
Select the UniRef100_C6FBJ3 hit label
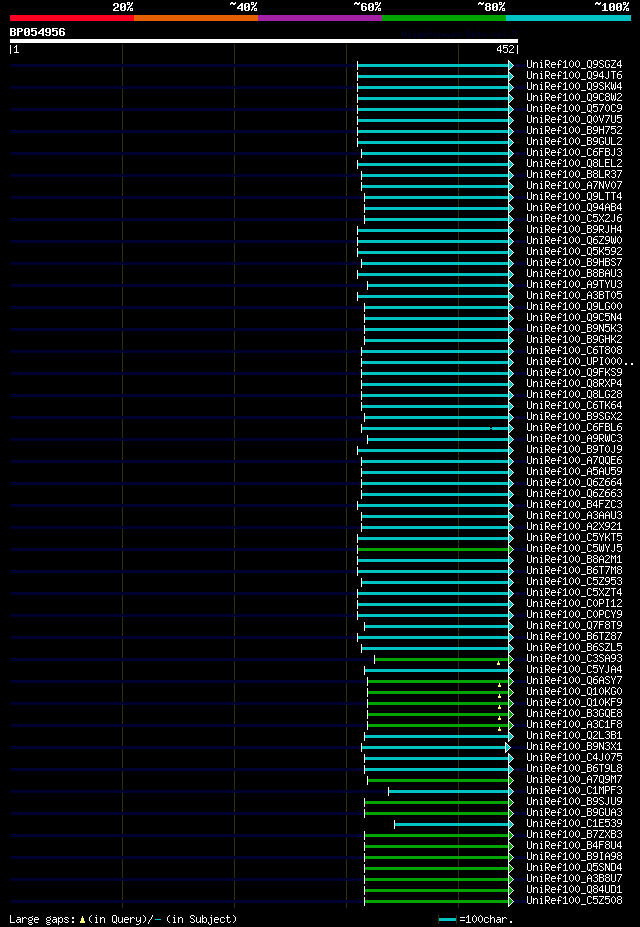pyautogui.click(x=574, y=153)
